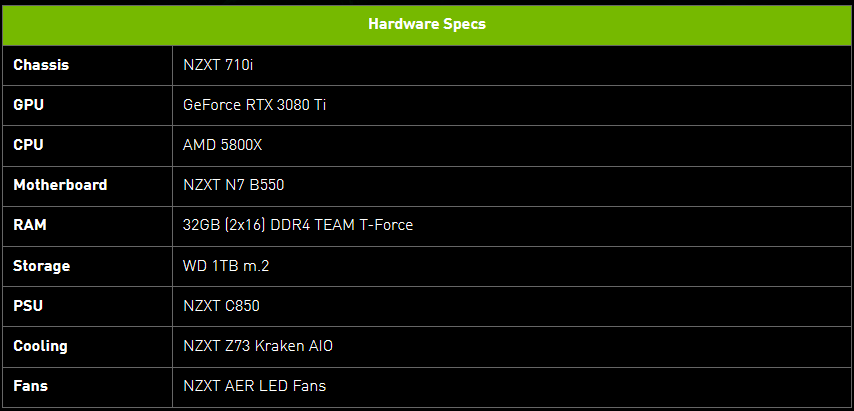This screenshot has height=411, width=854.
Task: Click the GeForce RTX 3080 Ti text
Action: tap(255, 105)
